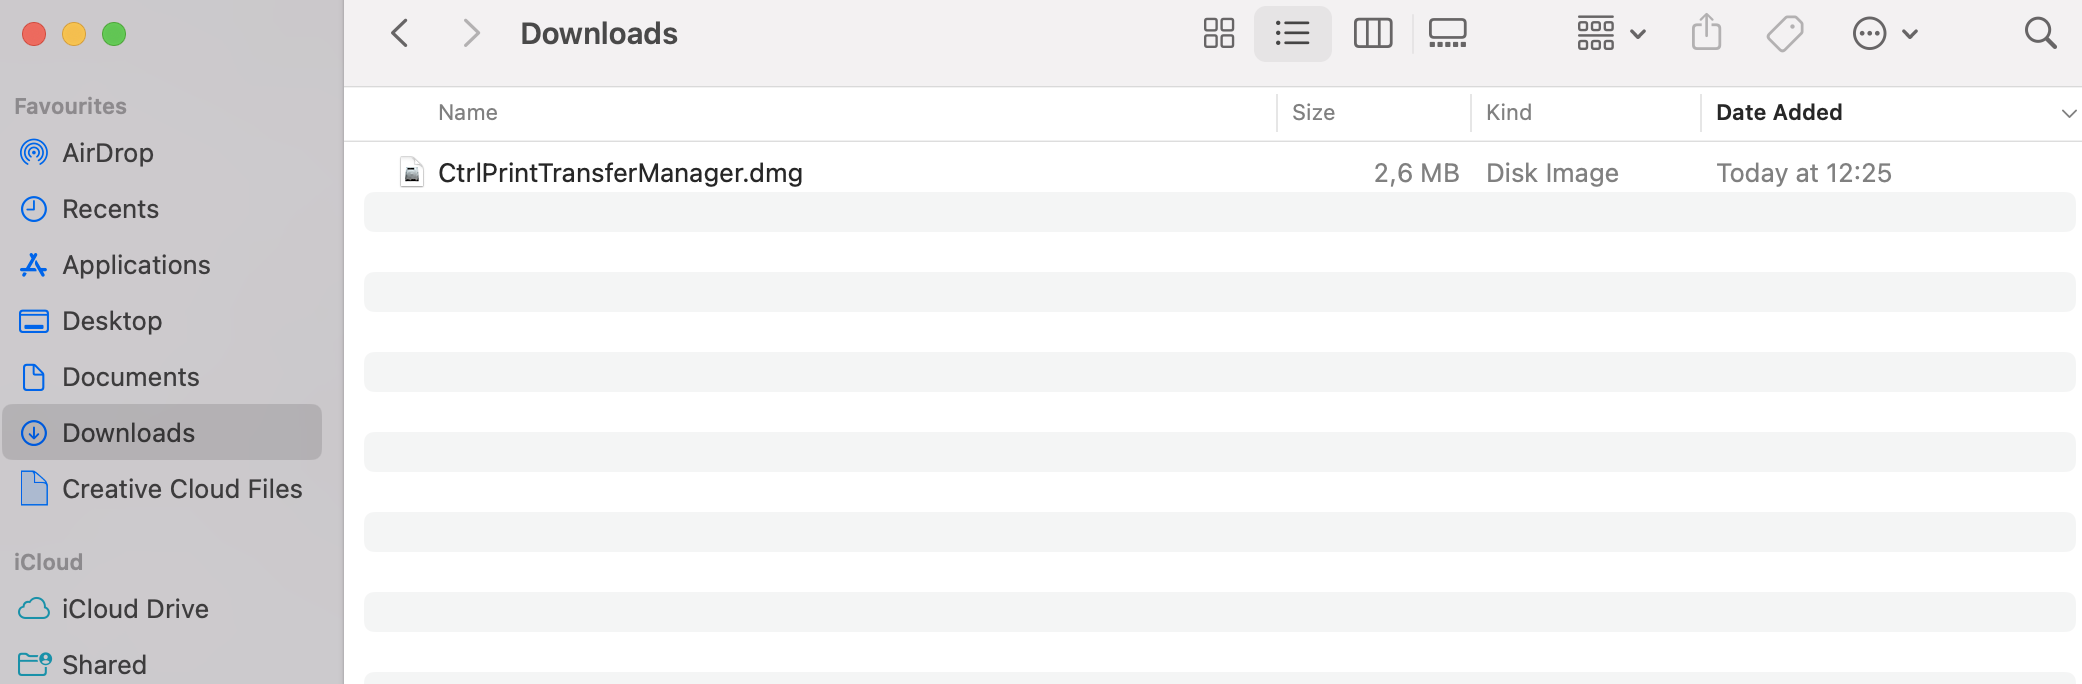Screen dimensions: 2082x684
Task: Open Shared in the sidebar
Action: (162, 664)
